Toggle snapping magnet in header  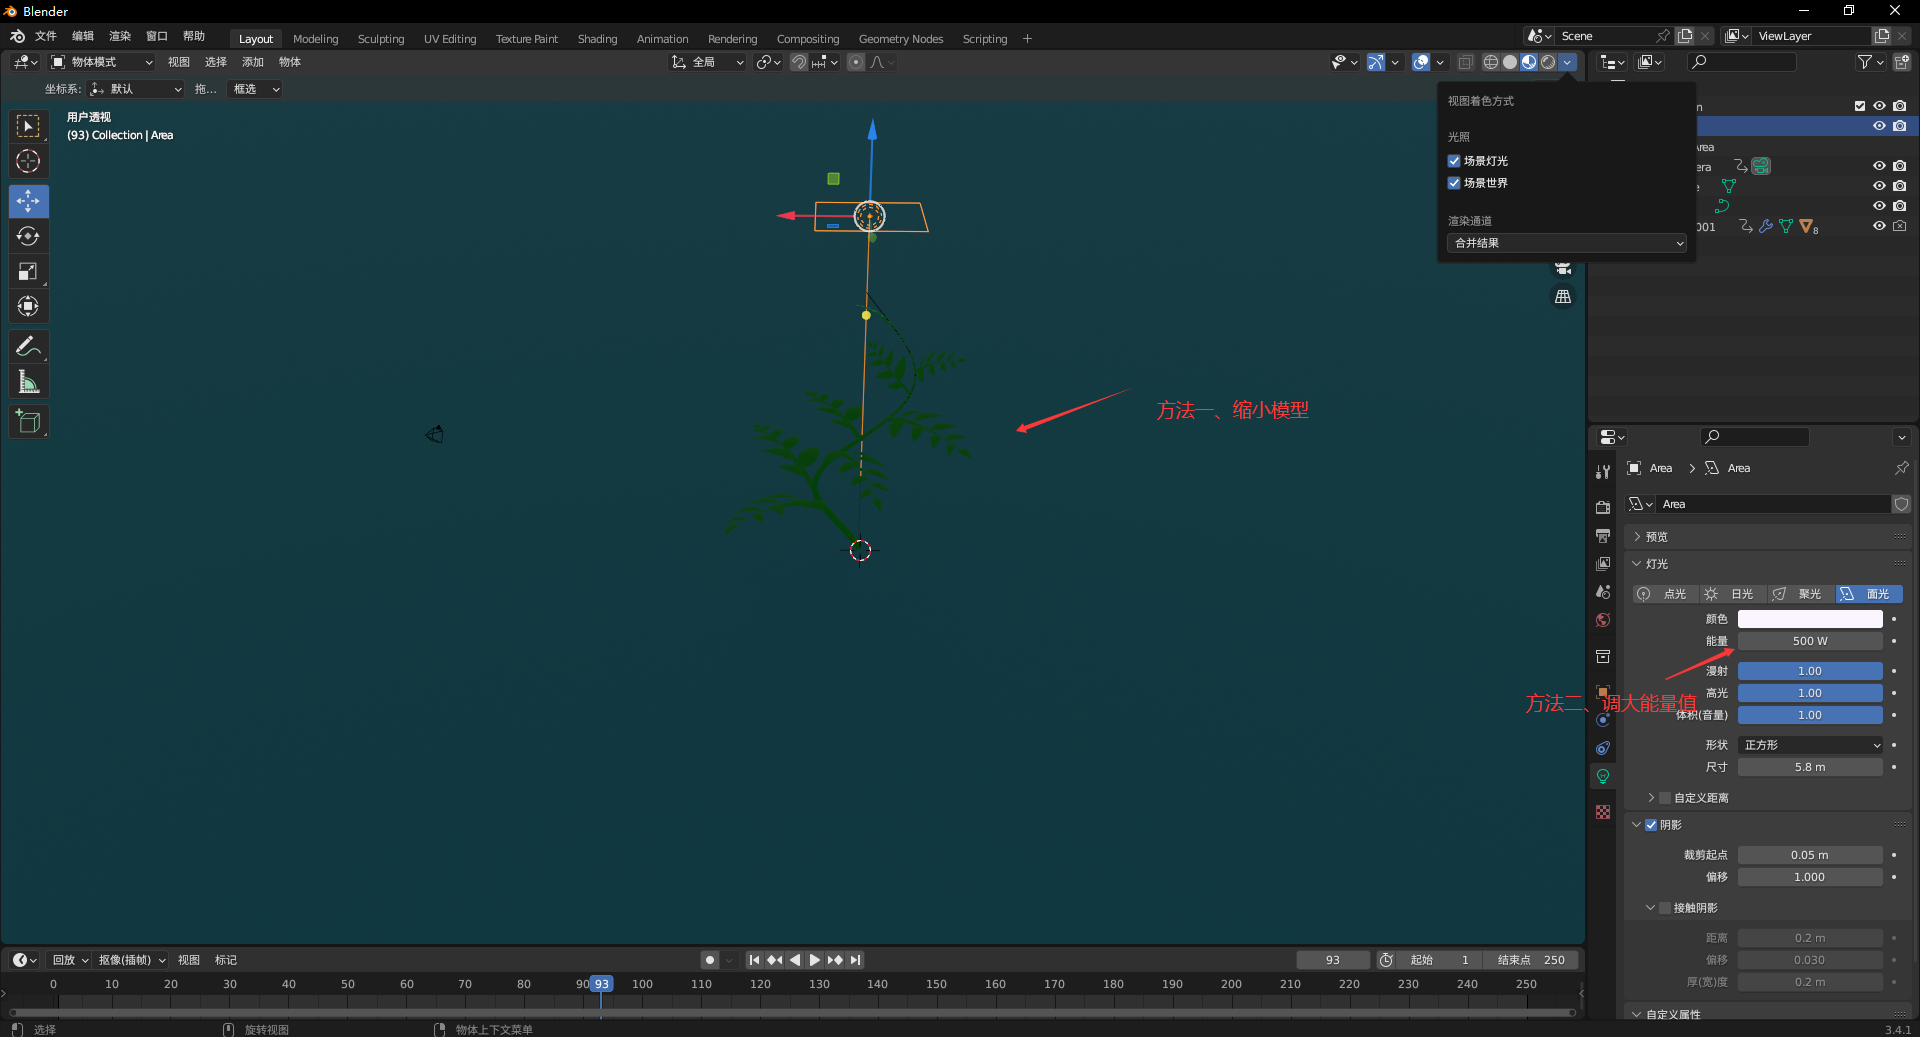tap(799, 62)
